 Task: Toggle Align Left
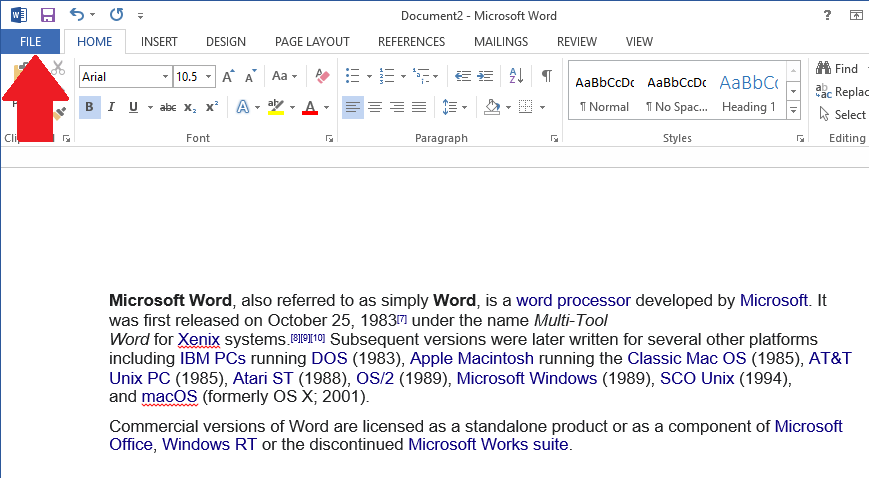point(352,107)
